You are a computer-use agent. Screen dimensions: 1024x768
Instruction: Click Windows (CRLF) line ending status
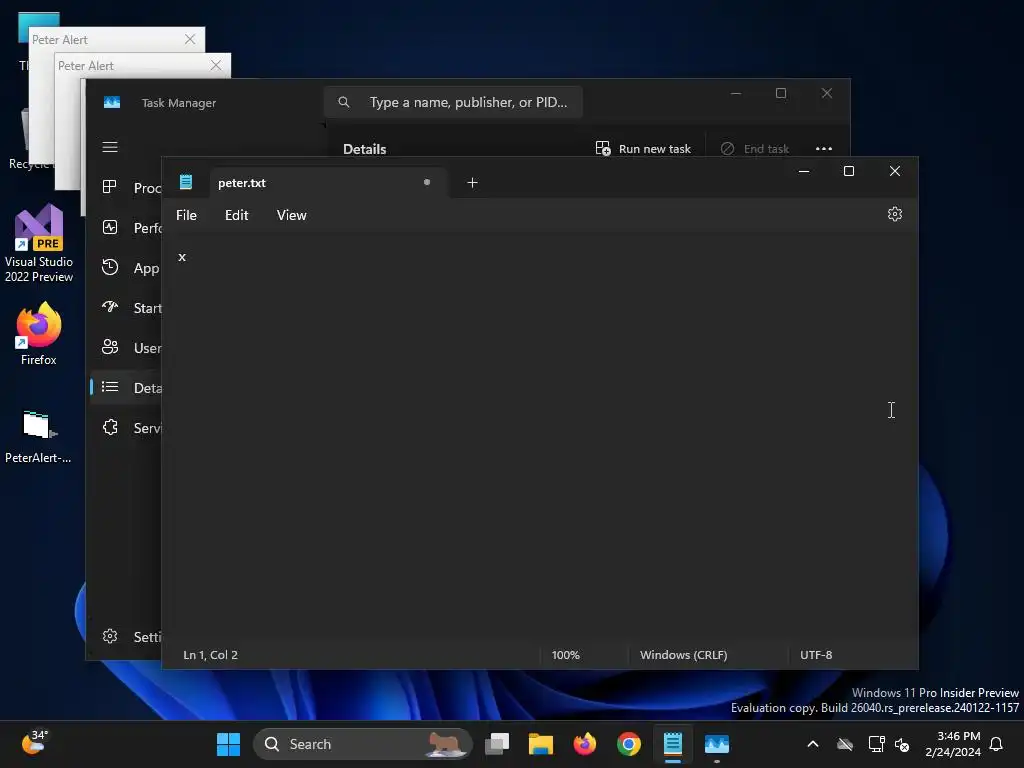click(683, 654)
